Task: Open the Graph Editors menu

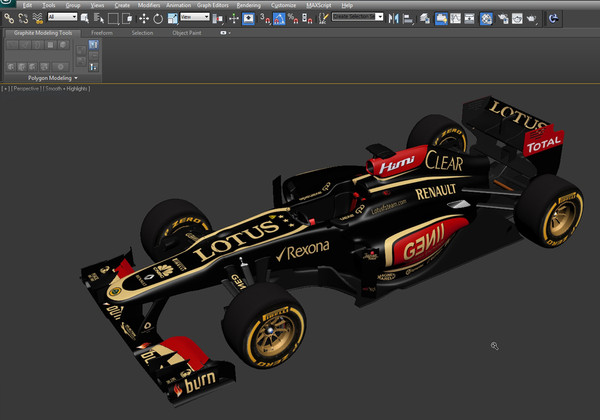Action: click(213, 5)
